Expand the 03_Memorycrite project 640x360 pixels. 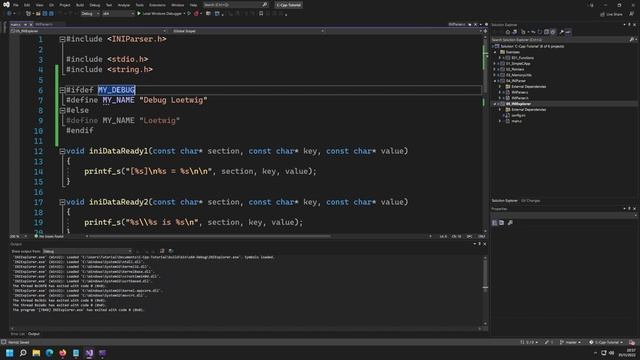click(495, 75)
